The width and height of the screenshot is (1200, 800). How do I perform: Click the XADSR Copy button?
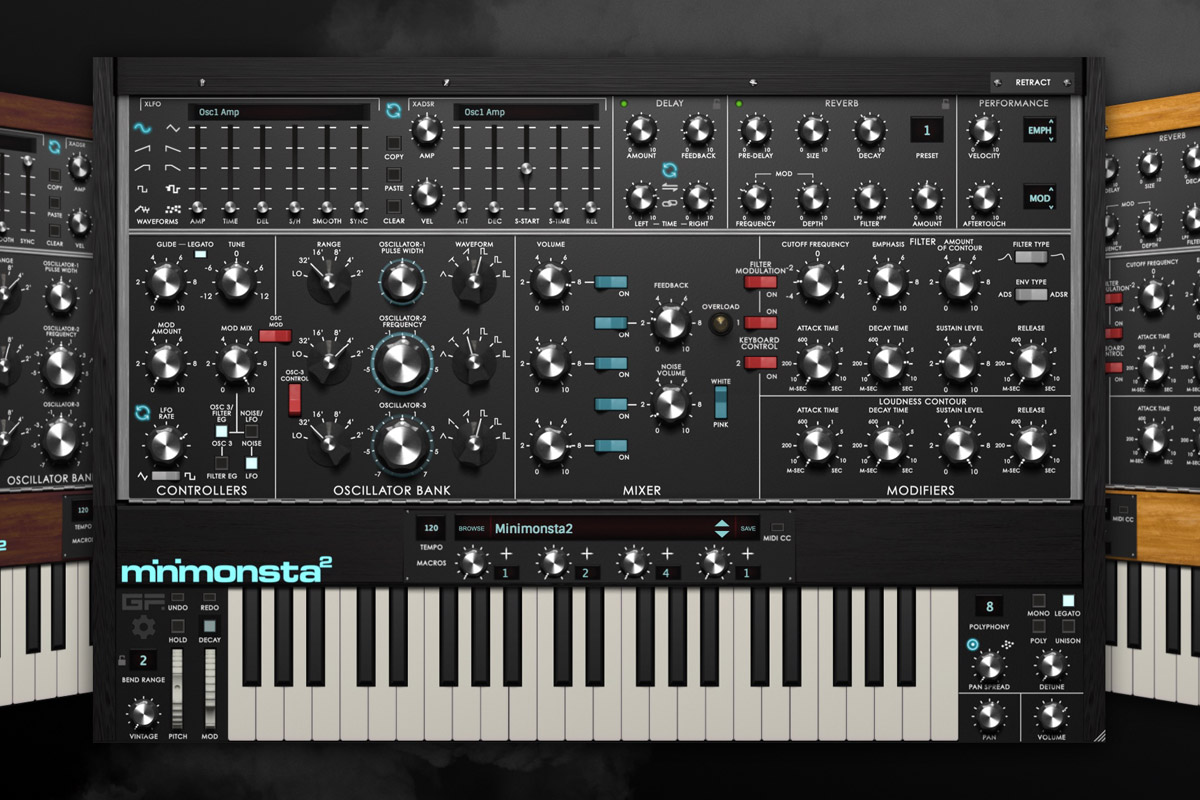(394, 143)
